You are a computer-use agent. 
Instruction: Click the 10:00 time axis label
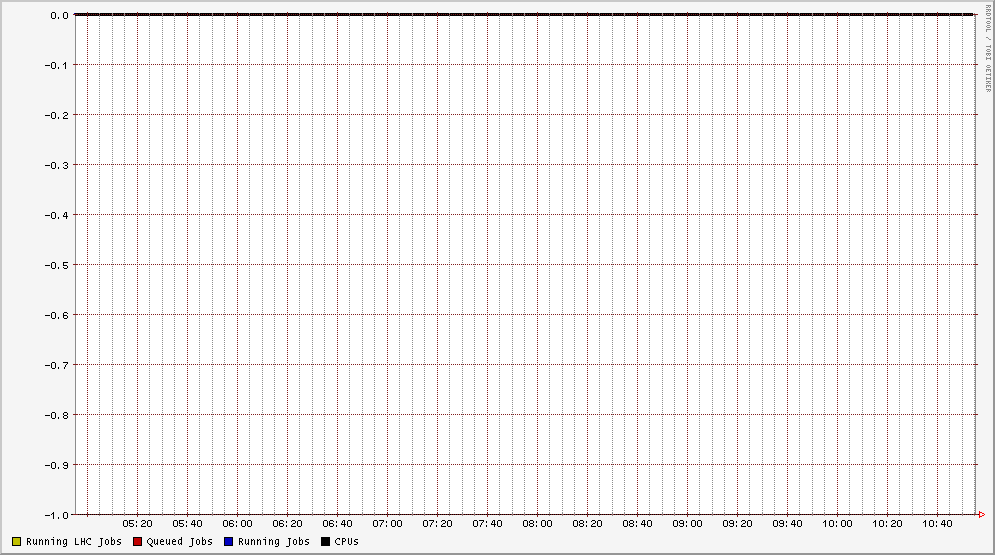coord(838,524)
